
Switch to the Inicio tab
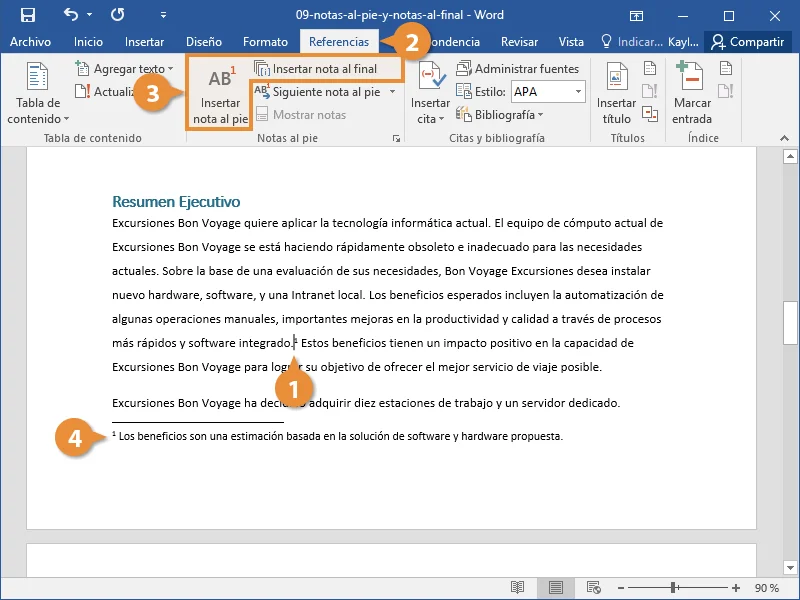(88, 42)
